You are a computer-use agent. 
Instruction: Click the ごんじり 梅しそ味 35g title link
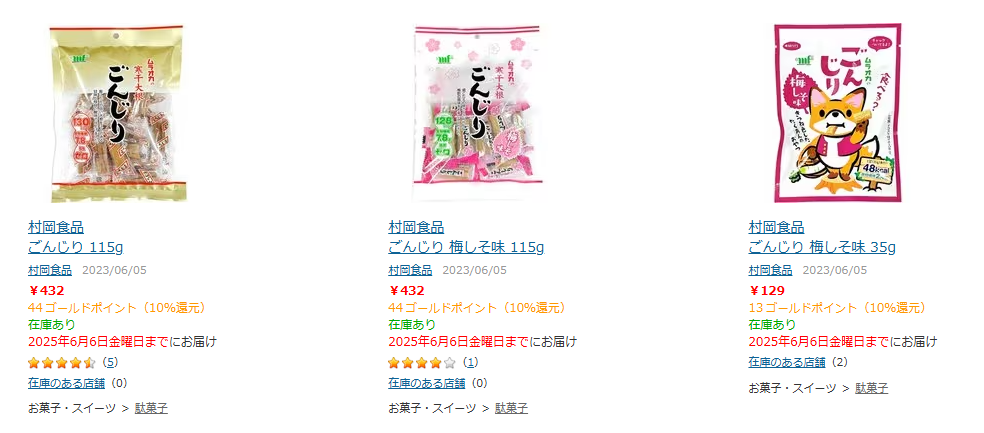[x=822, y=247]
